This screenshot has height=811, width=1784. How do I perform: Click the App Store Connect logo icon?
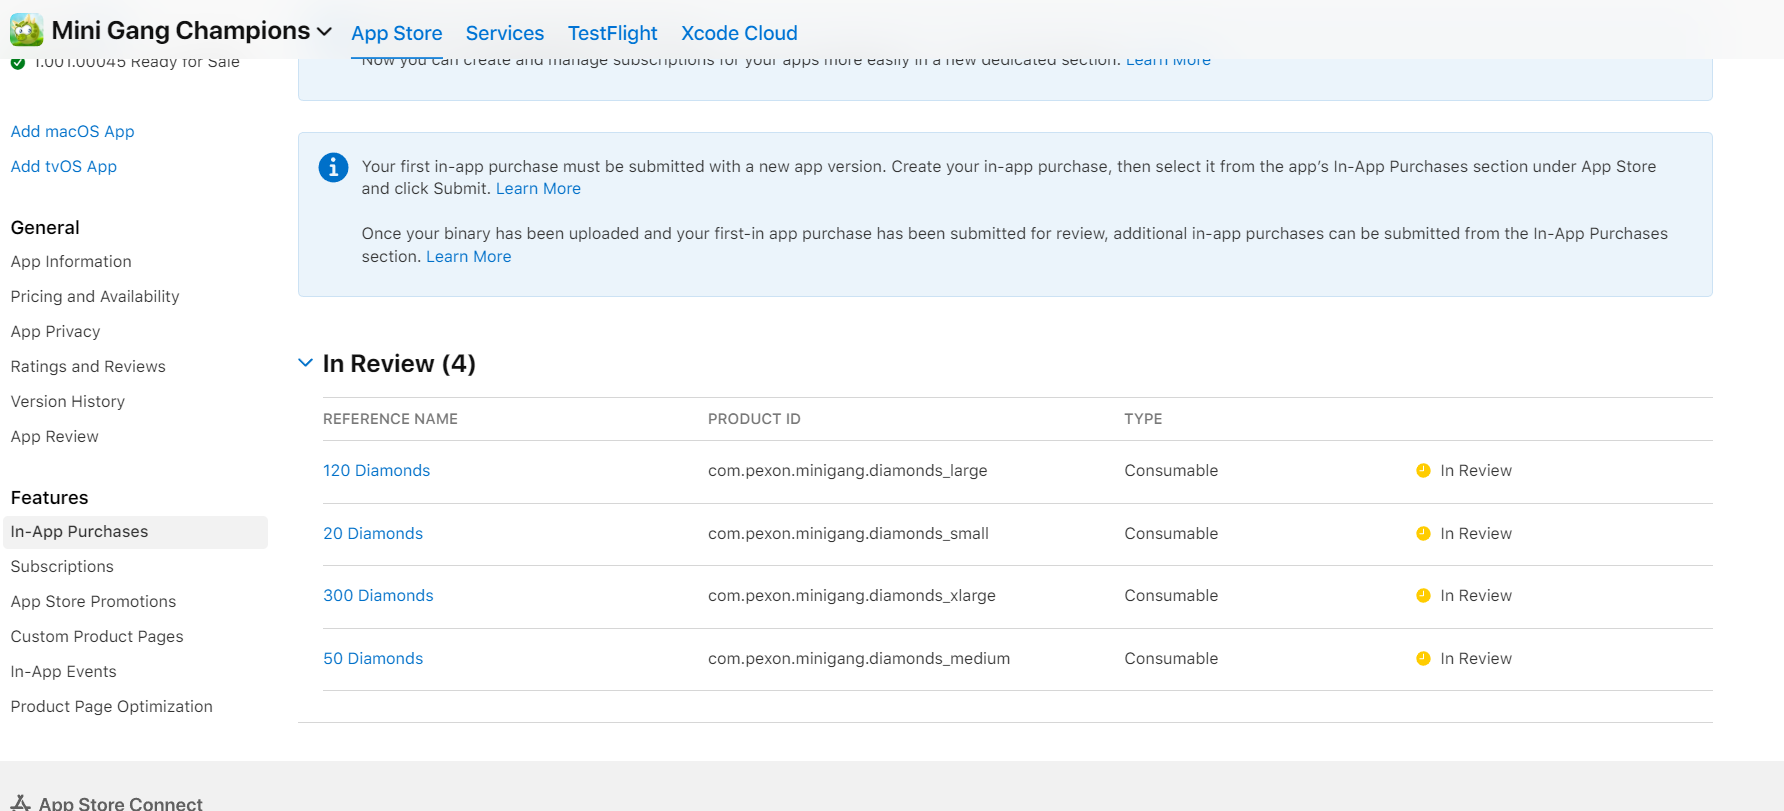click(x=21, y=803)
